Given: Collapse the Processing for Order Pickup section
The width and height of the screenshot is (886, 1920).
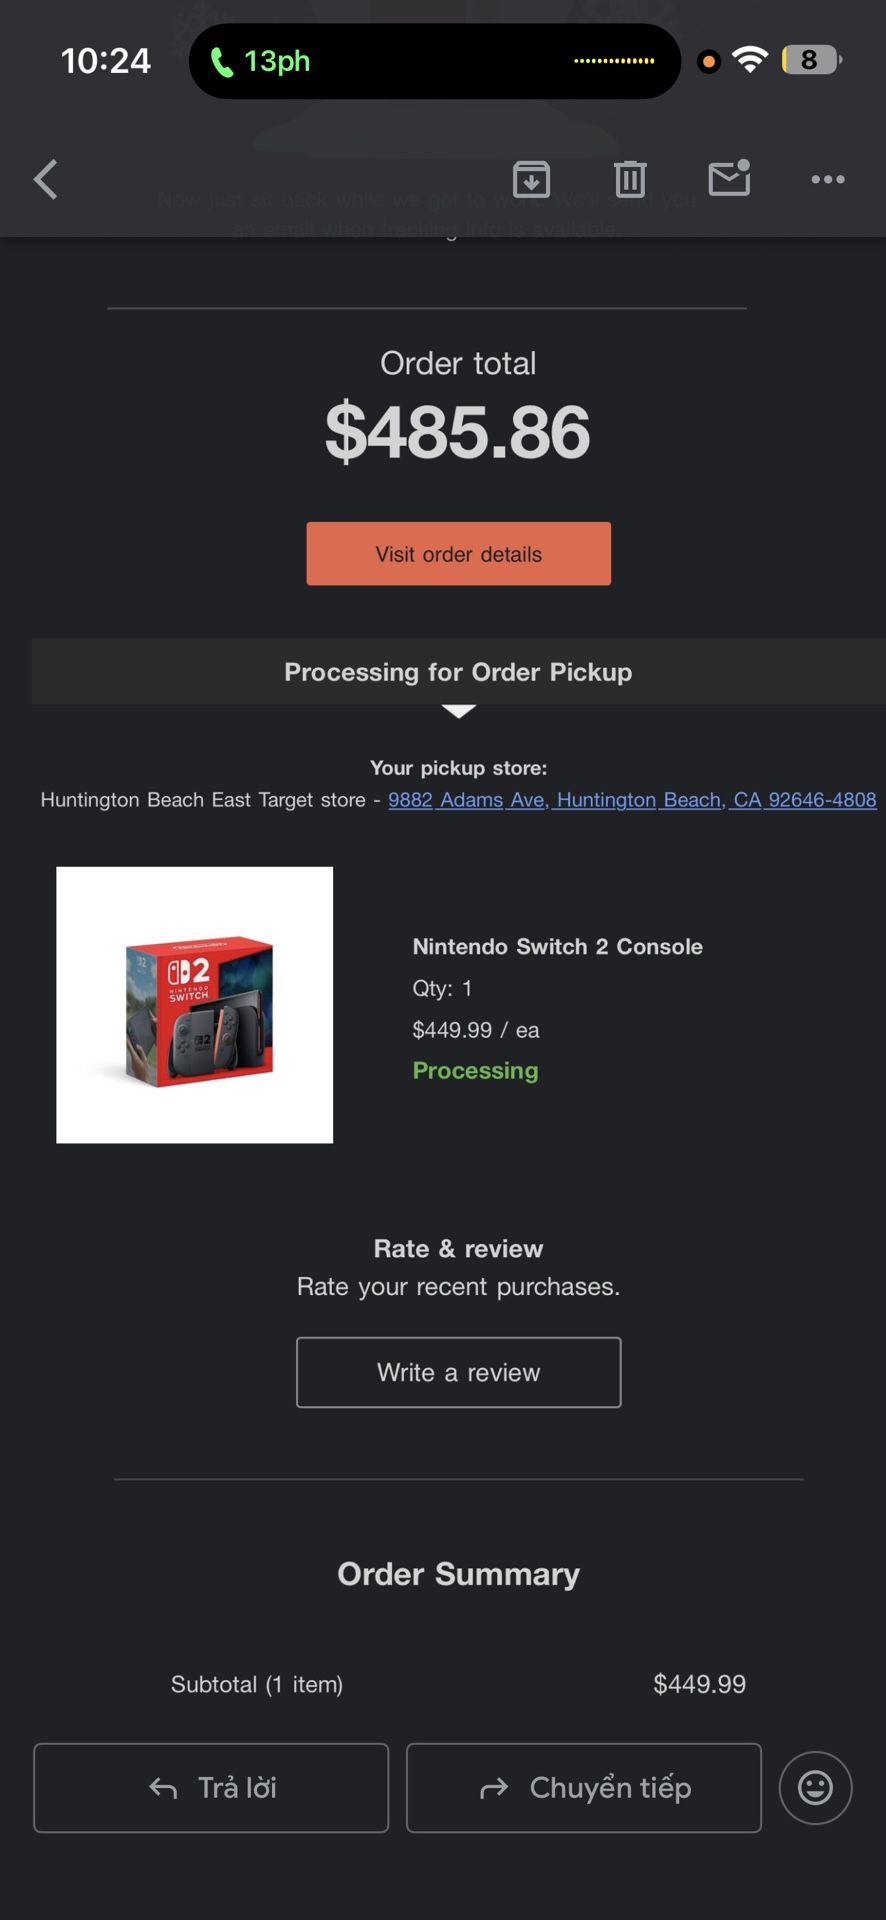Looking at the screenshot, I should 458,671.
